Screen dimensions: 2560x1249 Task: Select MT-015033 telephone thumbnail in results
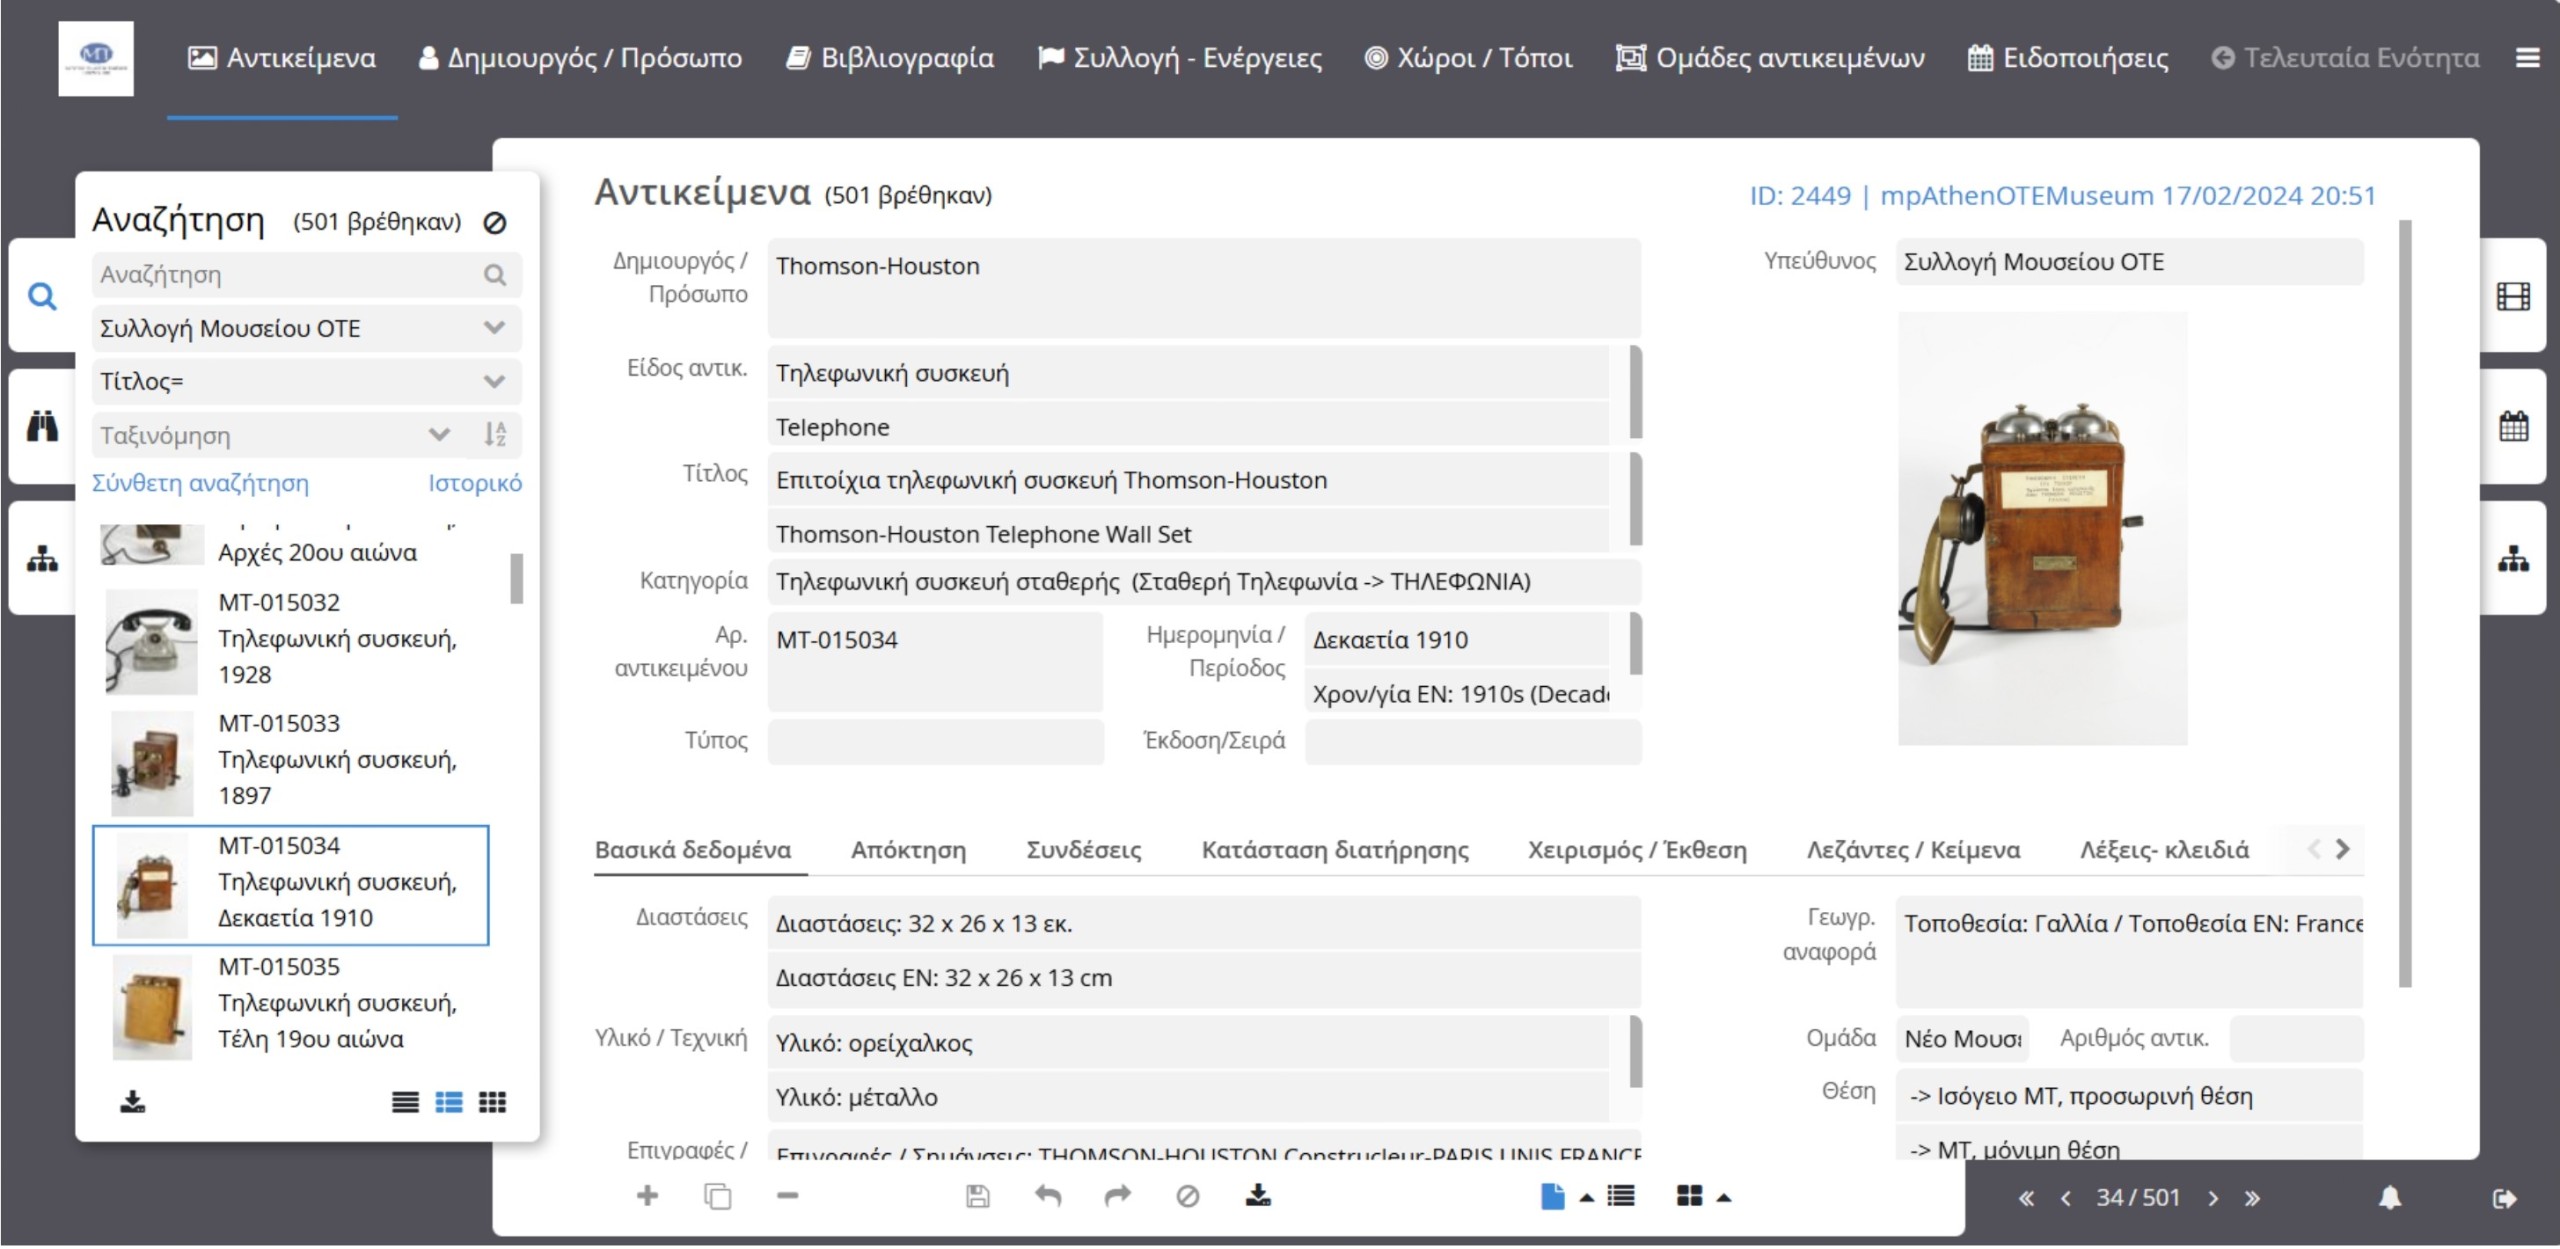[x=152, y=762]
